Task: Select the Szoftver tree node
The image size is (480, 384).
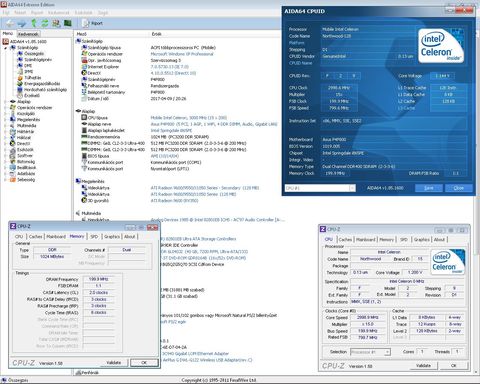Action: (25, 155)
